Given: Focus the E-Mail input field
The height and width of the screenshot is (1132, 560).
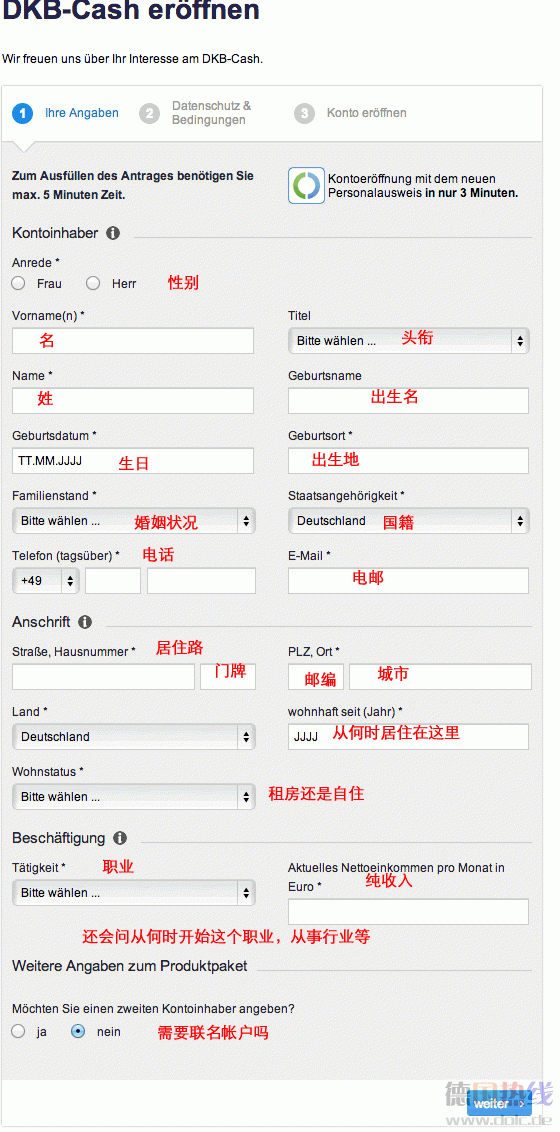Looking at the screenshot, I should point(408,580).
